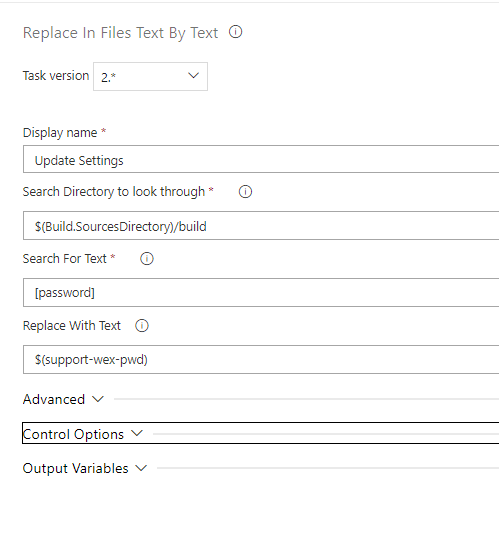Click the chevron arrow beside Advanced heading
Image resolution: width=499 pixels, height=558 pixels.
pyautogui.click(x=98, y=399)
